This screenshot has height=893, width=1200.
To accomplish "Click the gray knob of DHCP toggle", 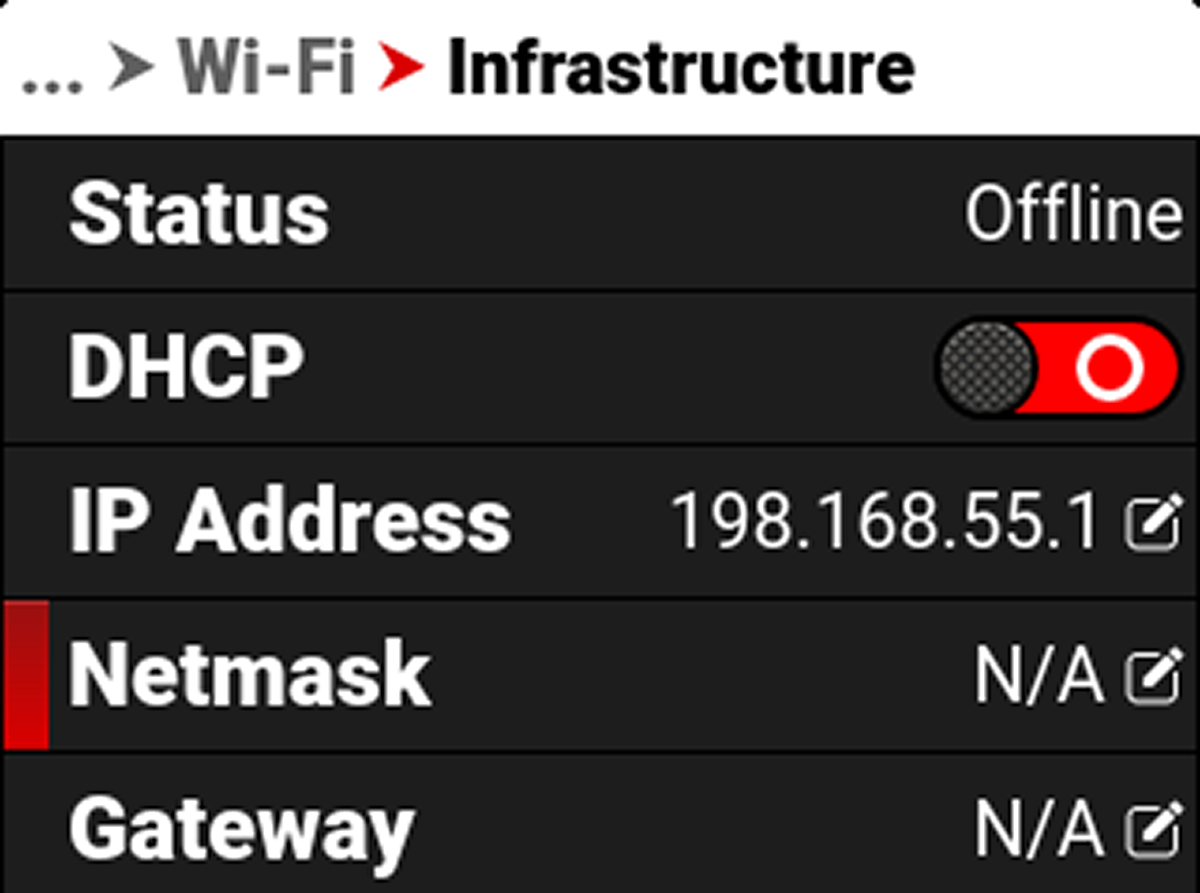I will (x=986, y=367).
